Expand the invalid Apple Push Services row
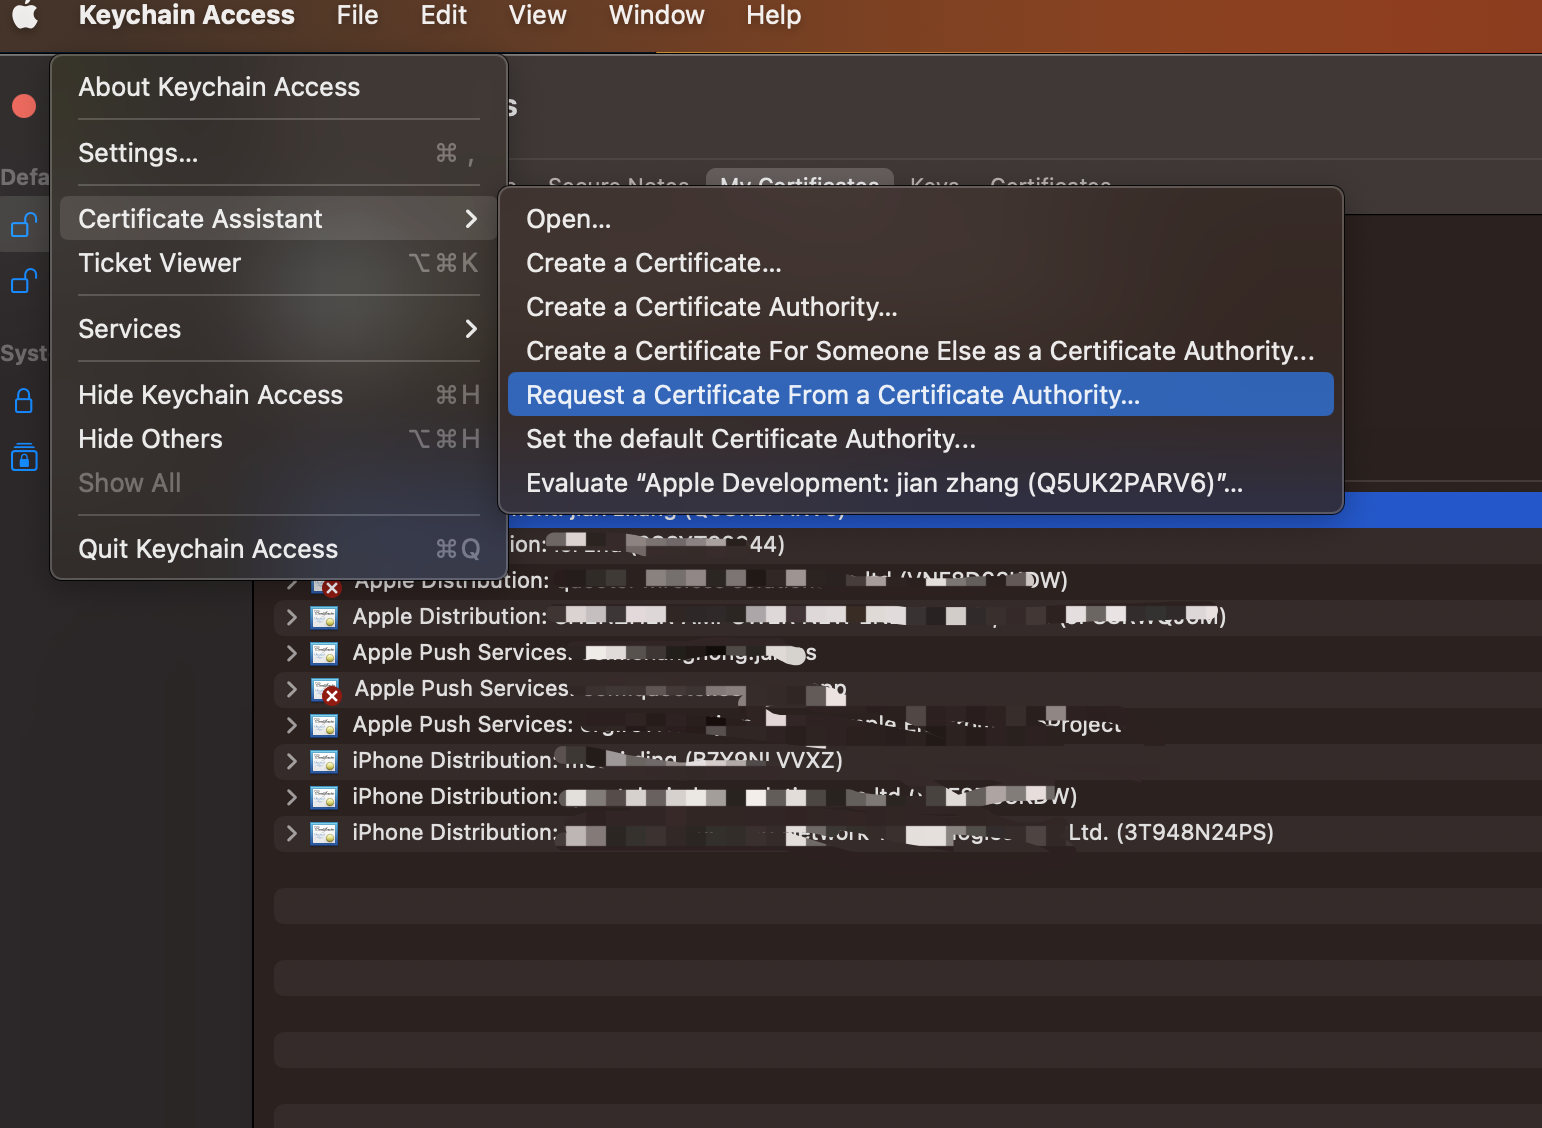The image size is (1542, 1128). pyautogui.click(x=291, y=689)
